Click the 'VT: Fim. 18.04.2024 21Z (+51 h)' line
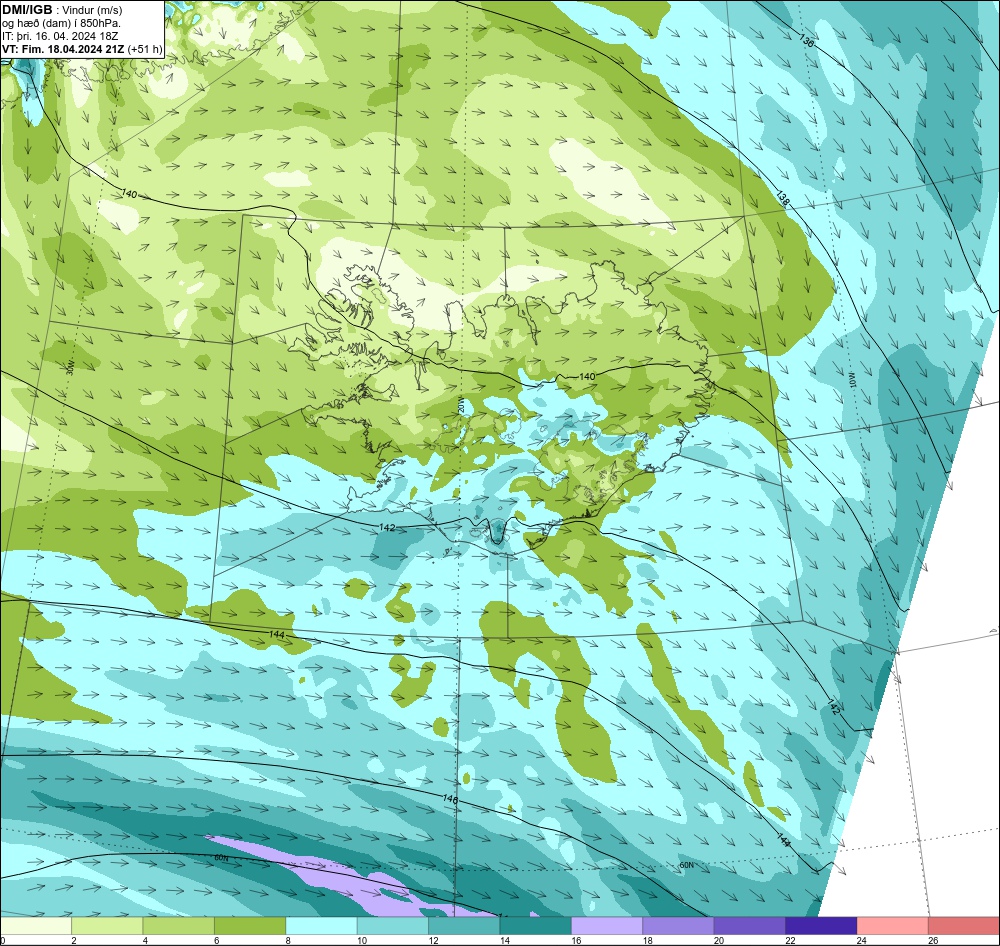 coord(82,49)
